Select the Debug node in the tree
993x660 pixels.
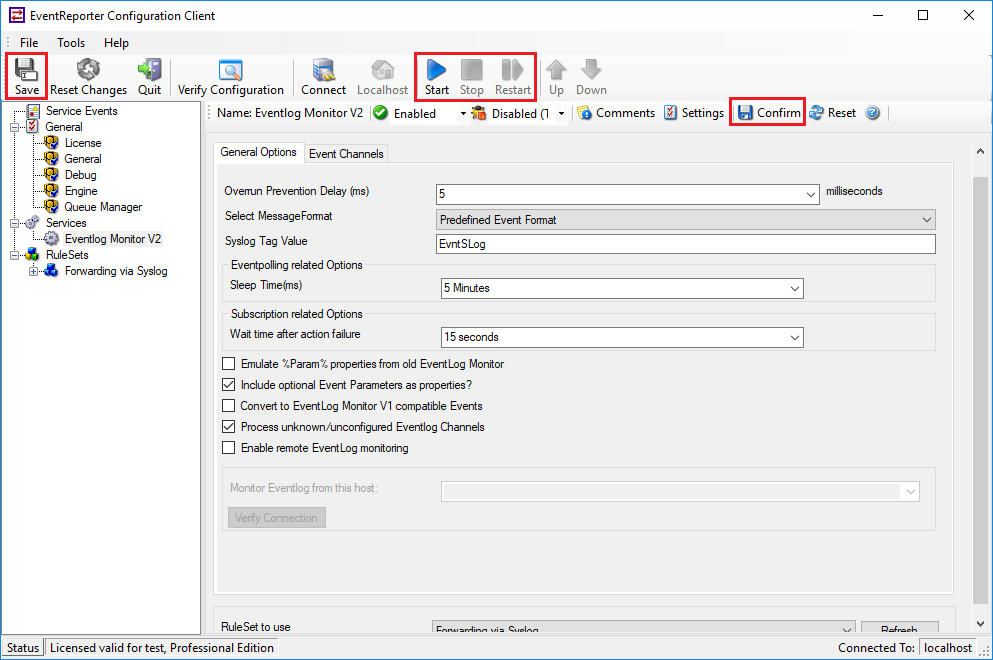pos(80,175)
